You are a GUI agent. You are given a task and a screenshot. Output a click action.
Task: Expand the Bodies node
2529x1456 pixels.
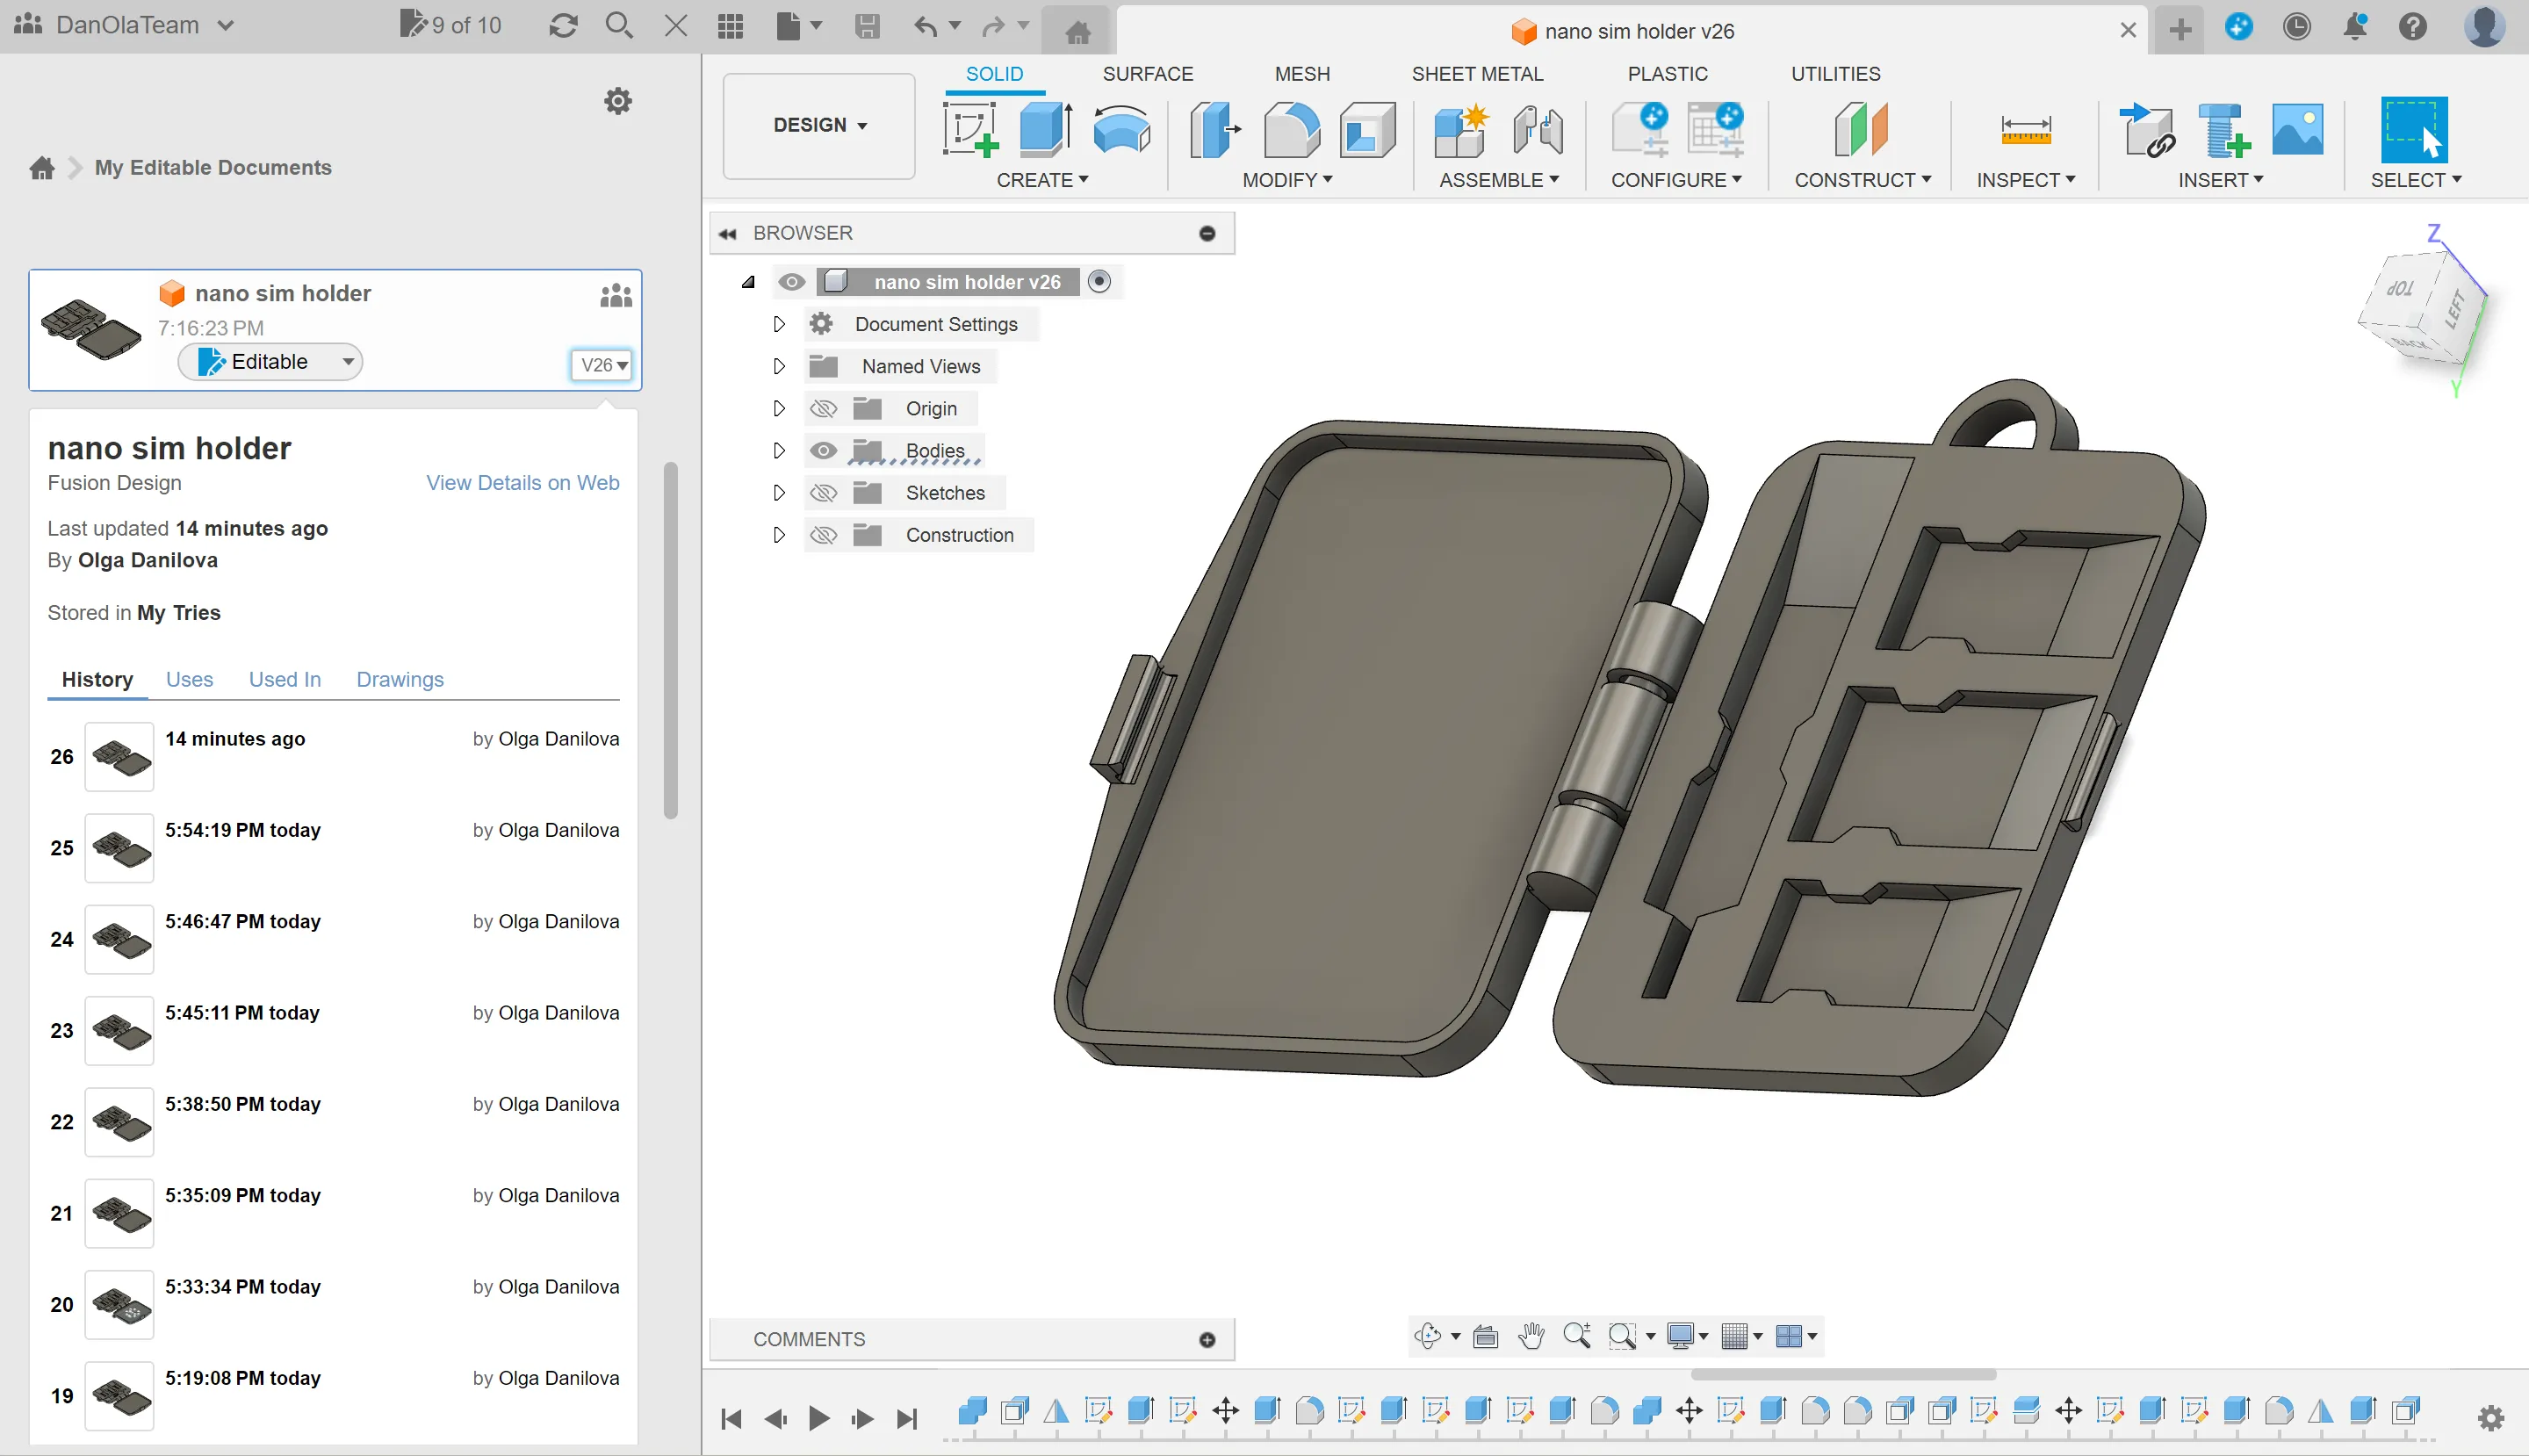[x=779, y=451]
